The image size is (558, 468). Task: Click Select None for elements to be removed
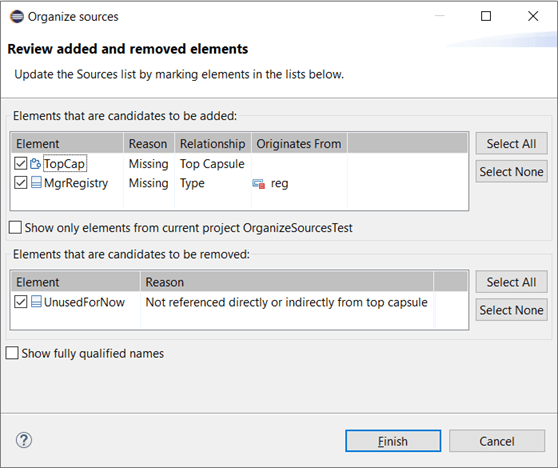pos(511,310)
